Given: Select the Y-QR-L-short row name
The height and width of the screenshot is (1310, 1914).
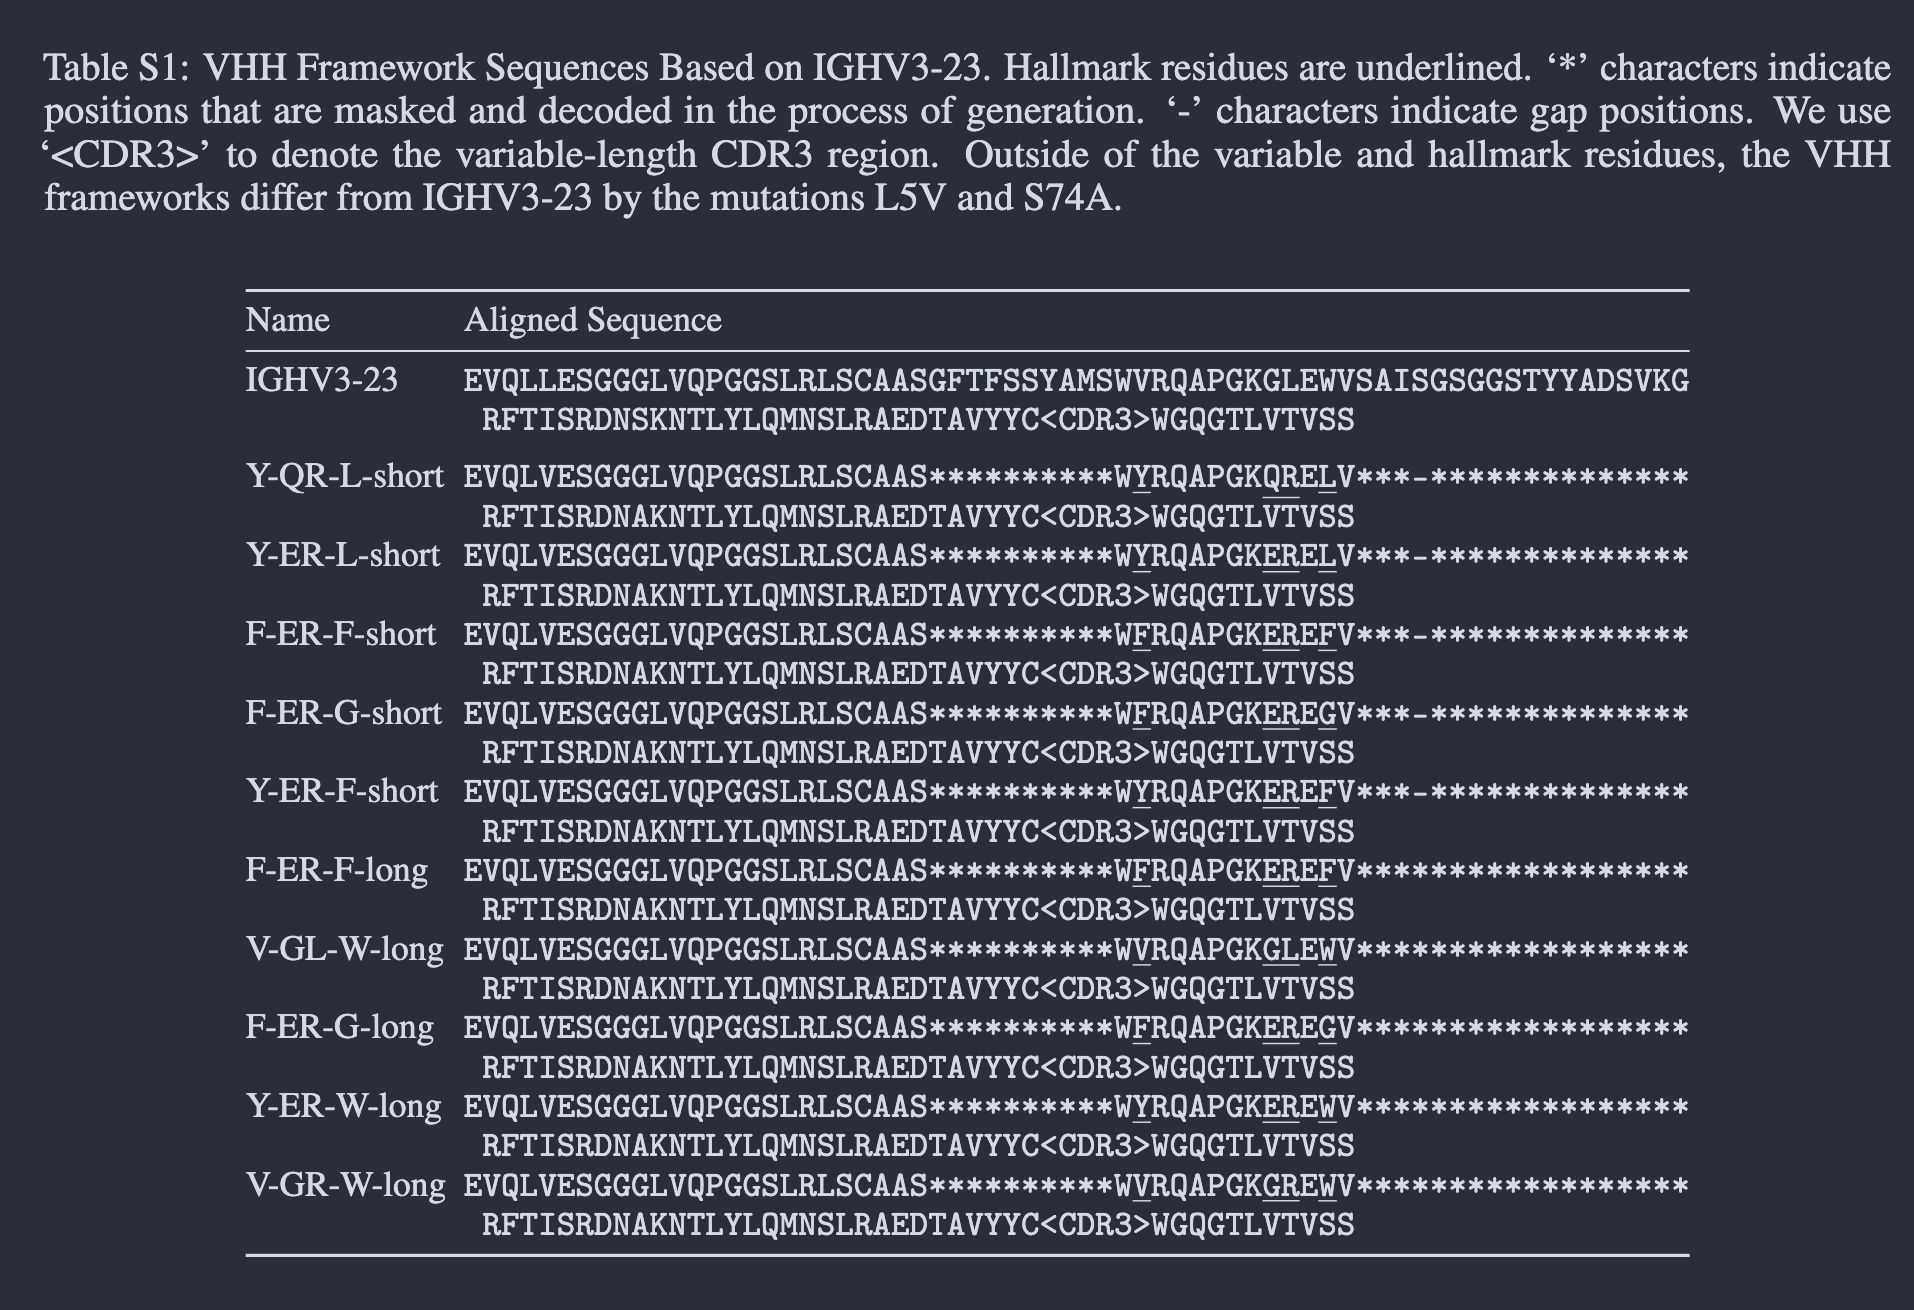Looking at the screenshot, I should 344,476.
